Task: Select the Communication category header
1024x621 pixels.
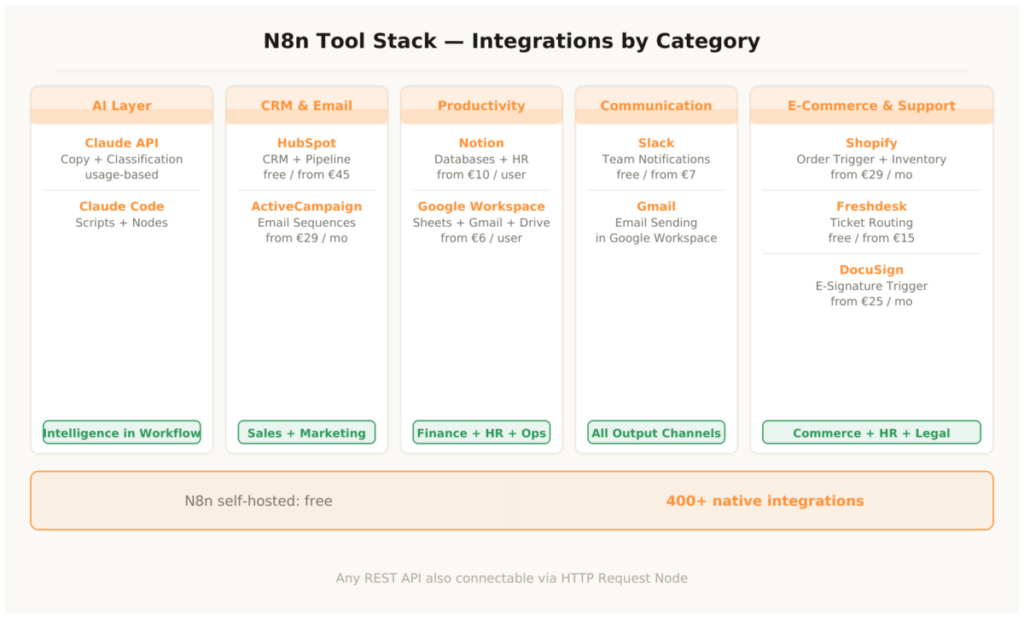Action: click(x=656, y=105)
